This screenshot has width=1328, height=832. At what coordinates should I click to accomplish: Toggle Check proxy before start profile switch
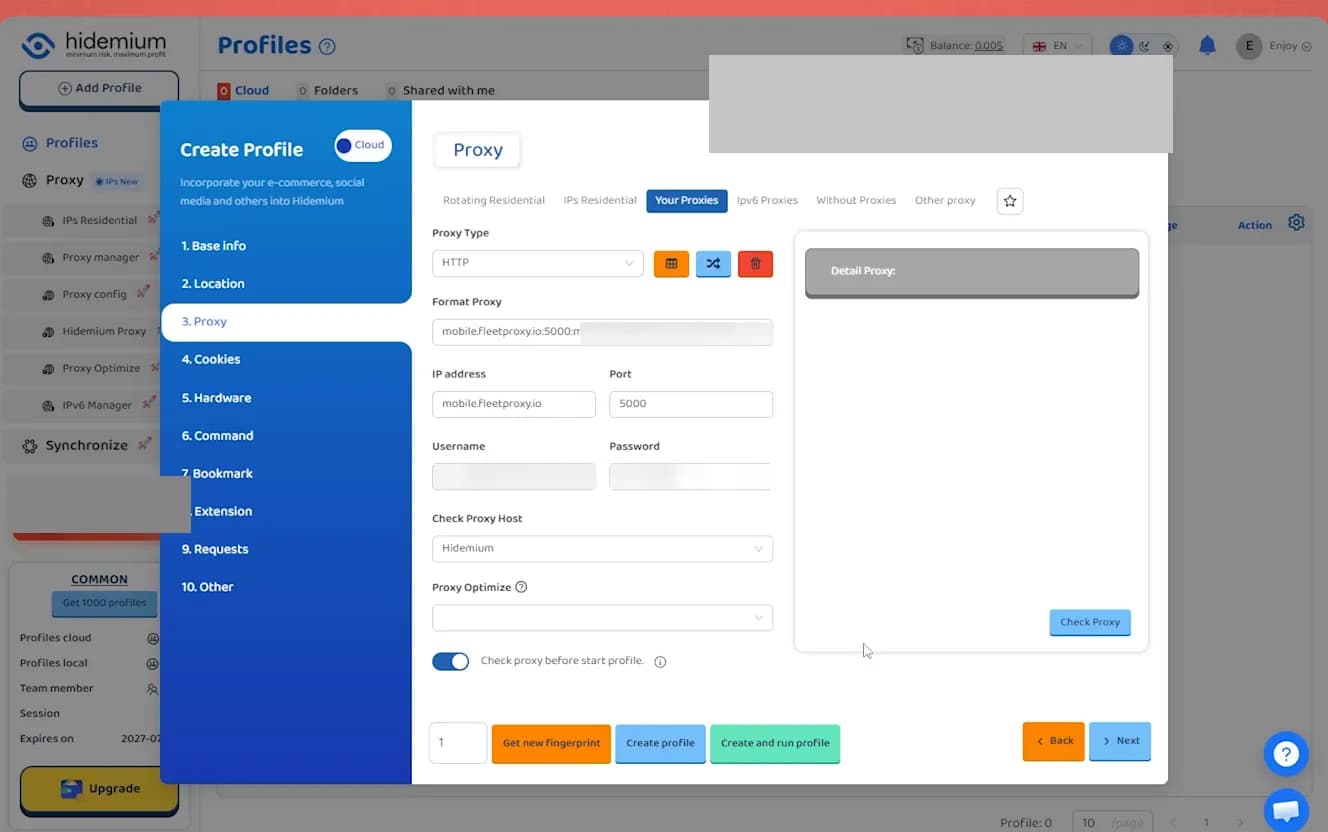[x=450, y=662]
